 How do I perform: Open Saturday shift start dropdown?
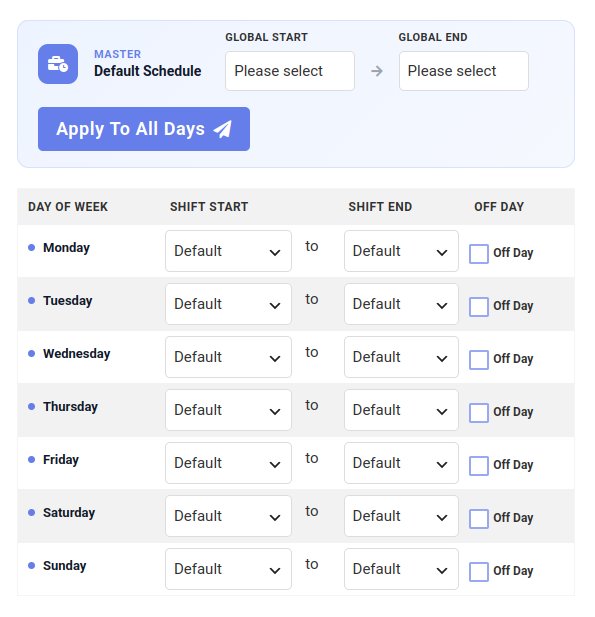(228, 516)
